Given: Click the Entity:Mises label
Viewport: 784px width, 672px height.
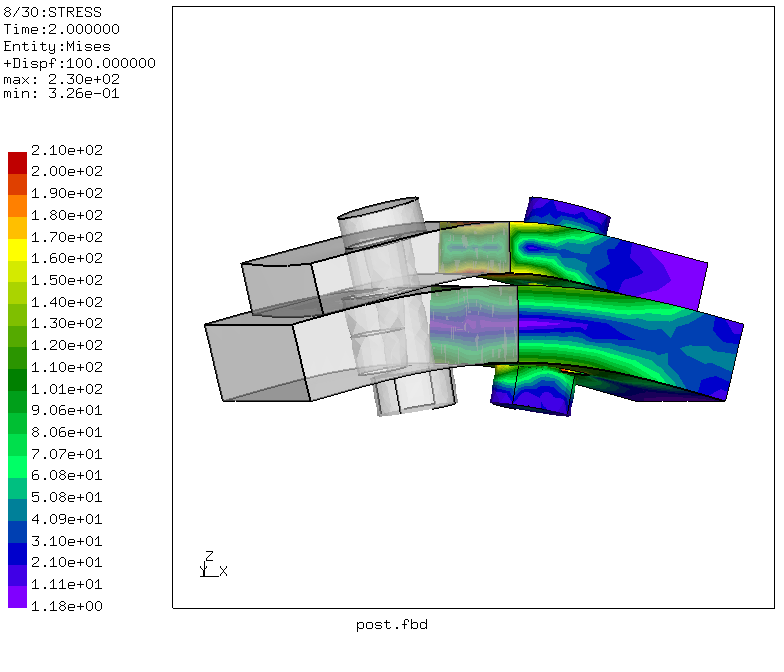Looking at the screenshot, I should (57, 46).
